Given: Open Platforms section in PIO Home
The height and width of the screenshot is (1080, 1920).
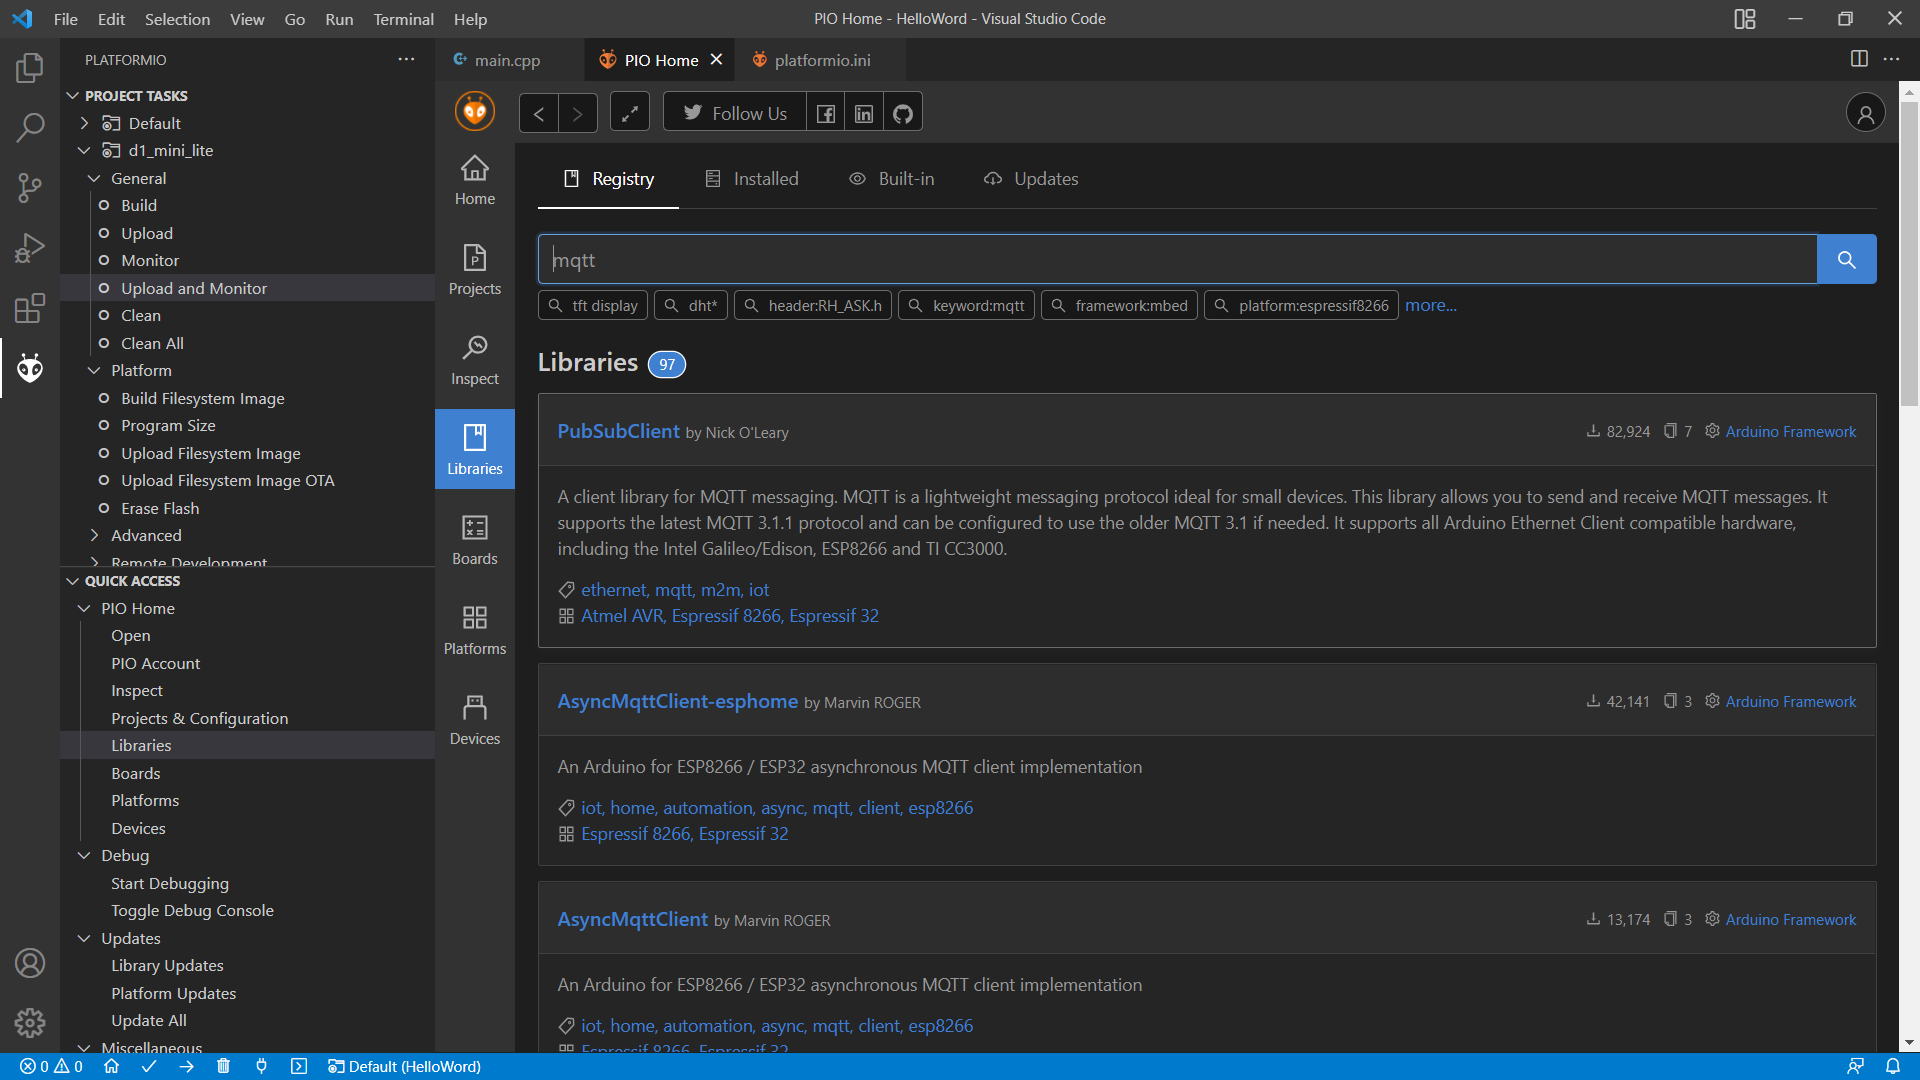Looking at the screenshot, I should click(475, 630).
